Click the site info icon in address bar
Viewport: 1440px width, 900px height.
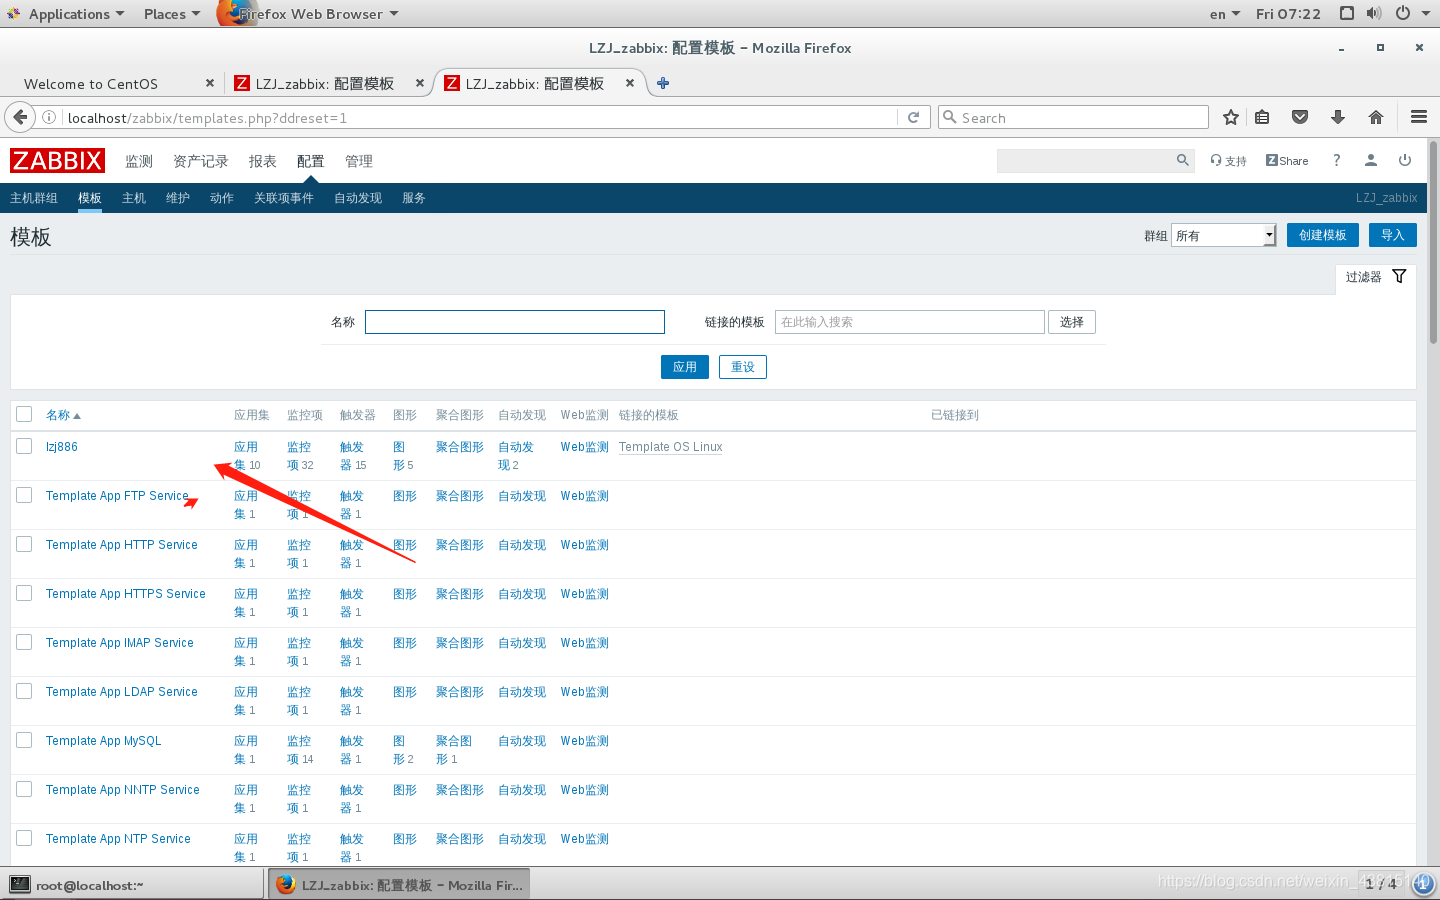48,118
